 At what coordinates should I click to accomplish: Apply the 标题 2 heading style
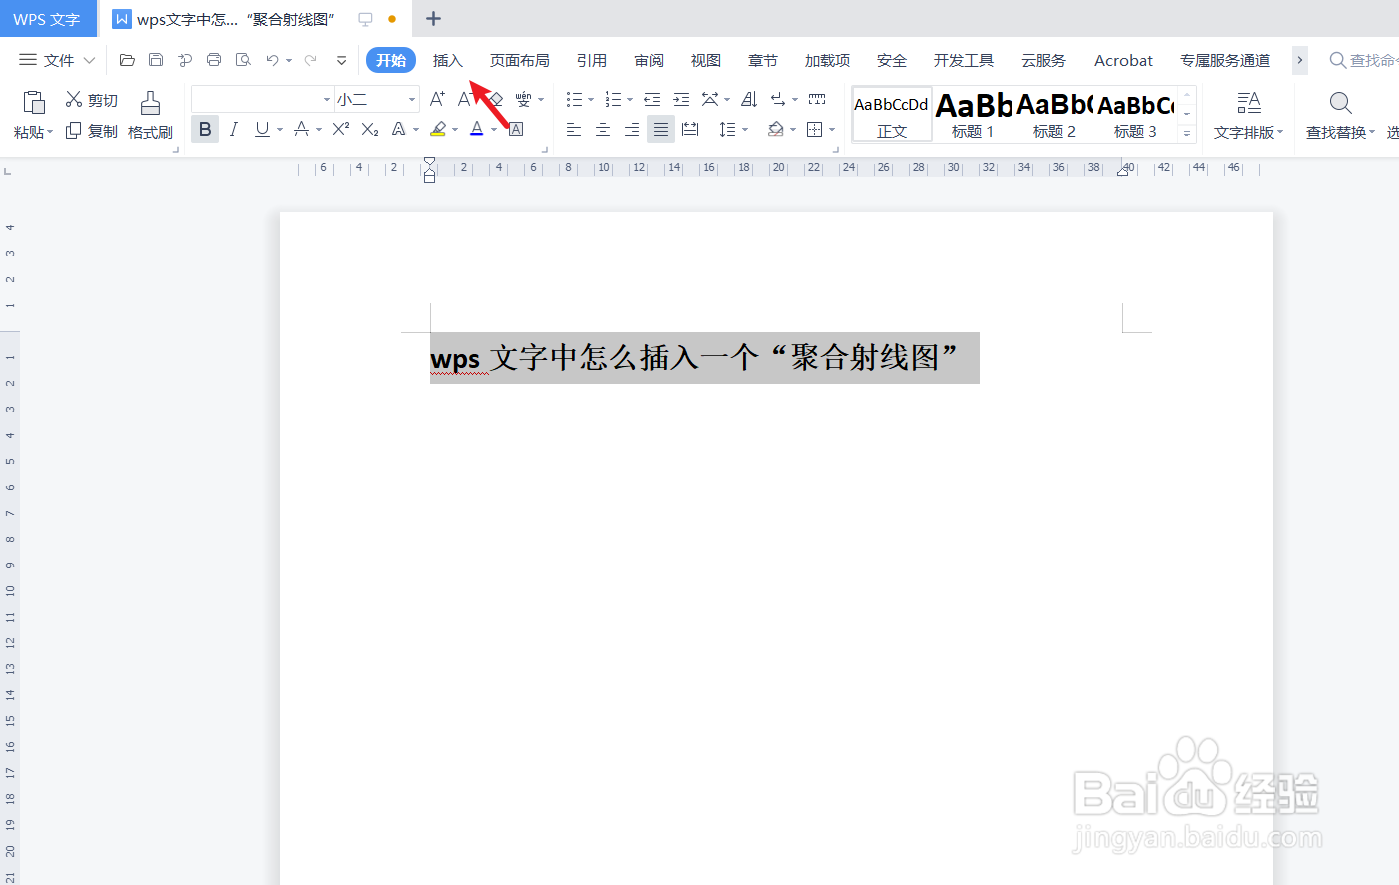coord(1054,114)
